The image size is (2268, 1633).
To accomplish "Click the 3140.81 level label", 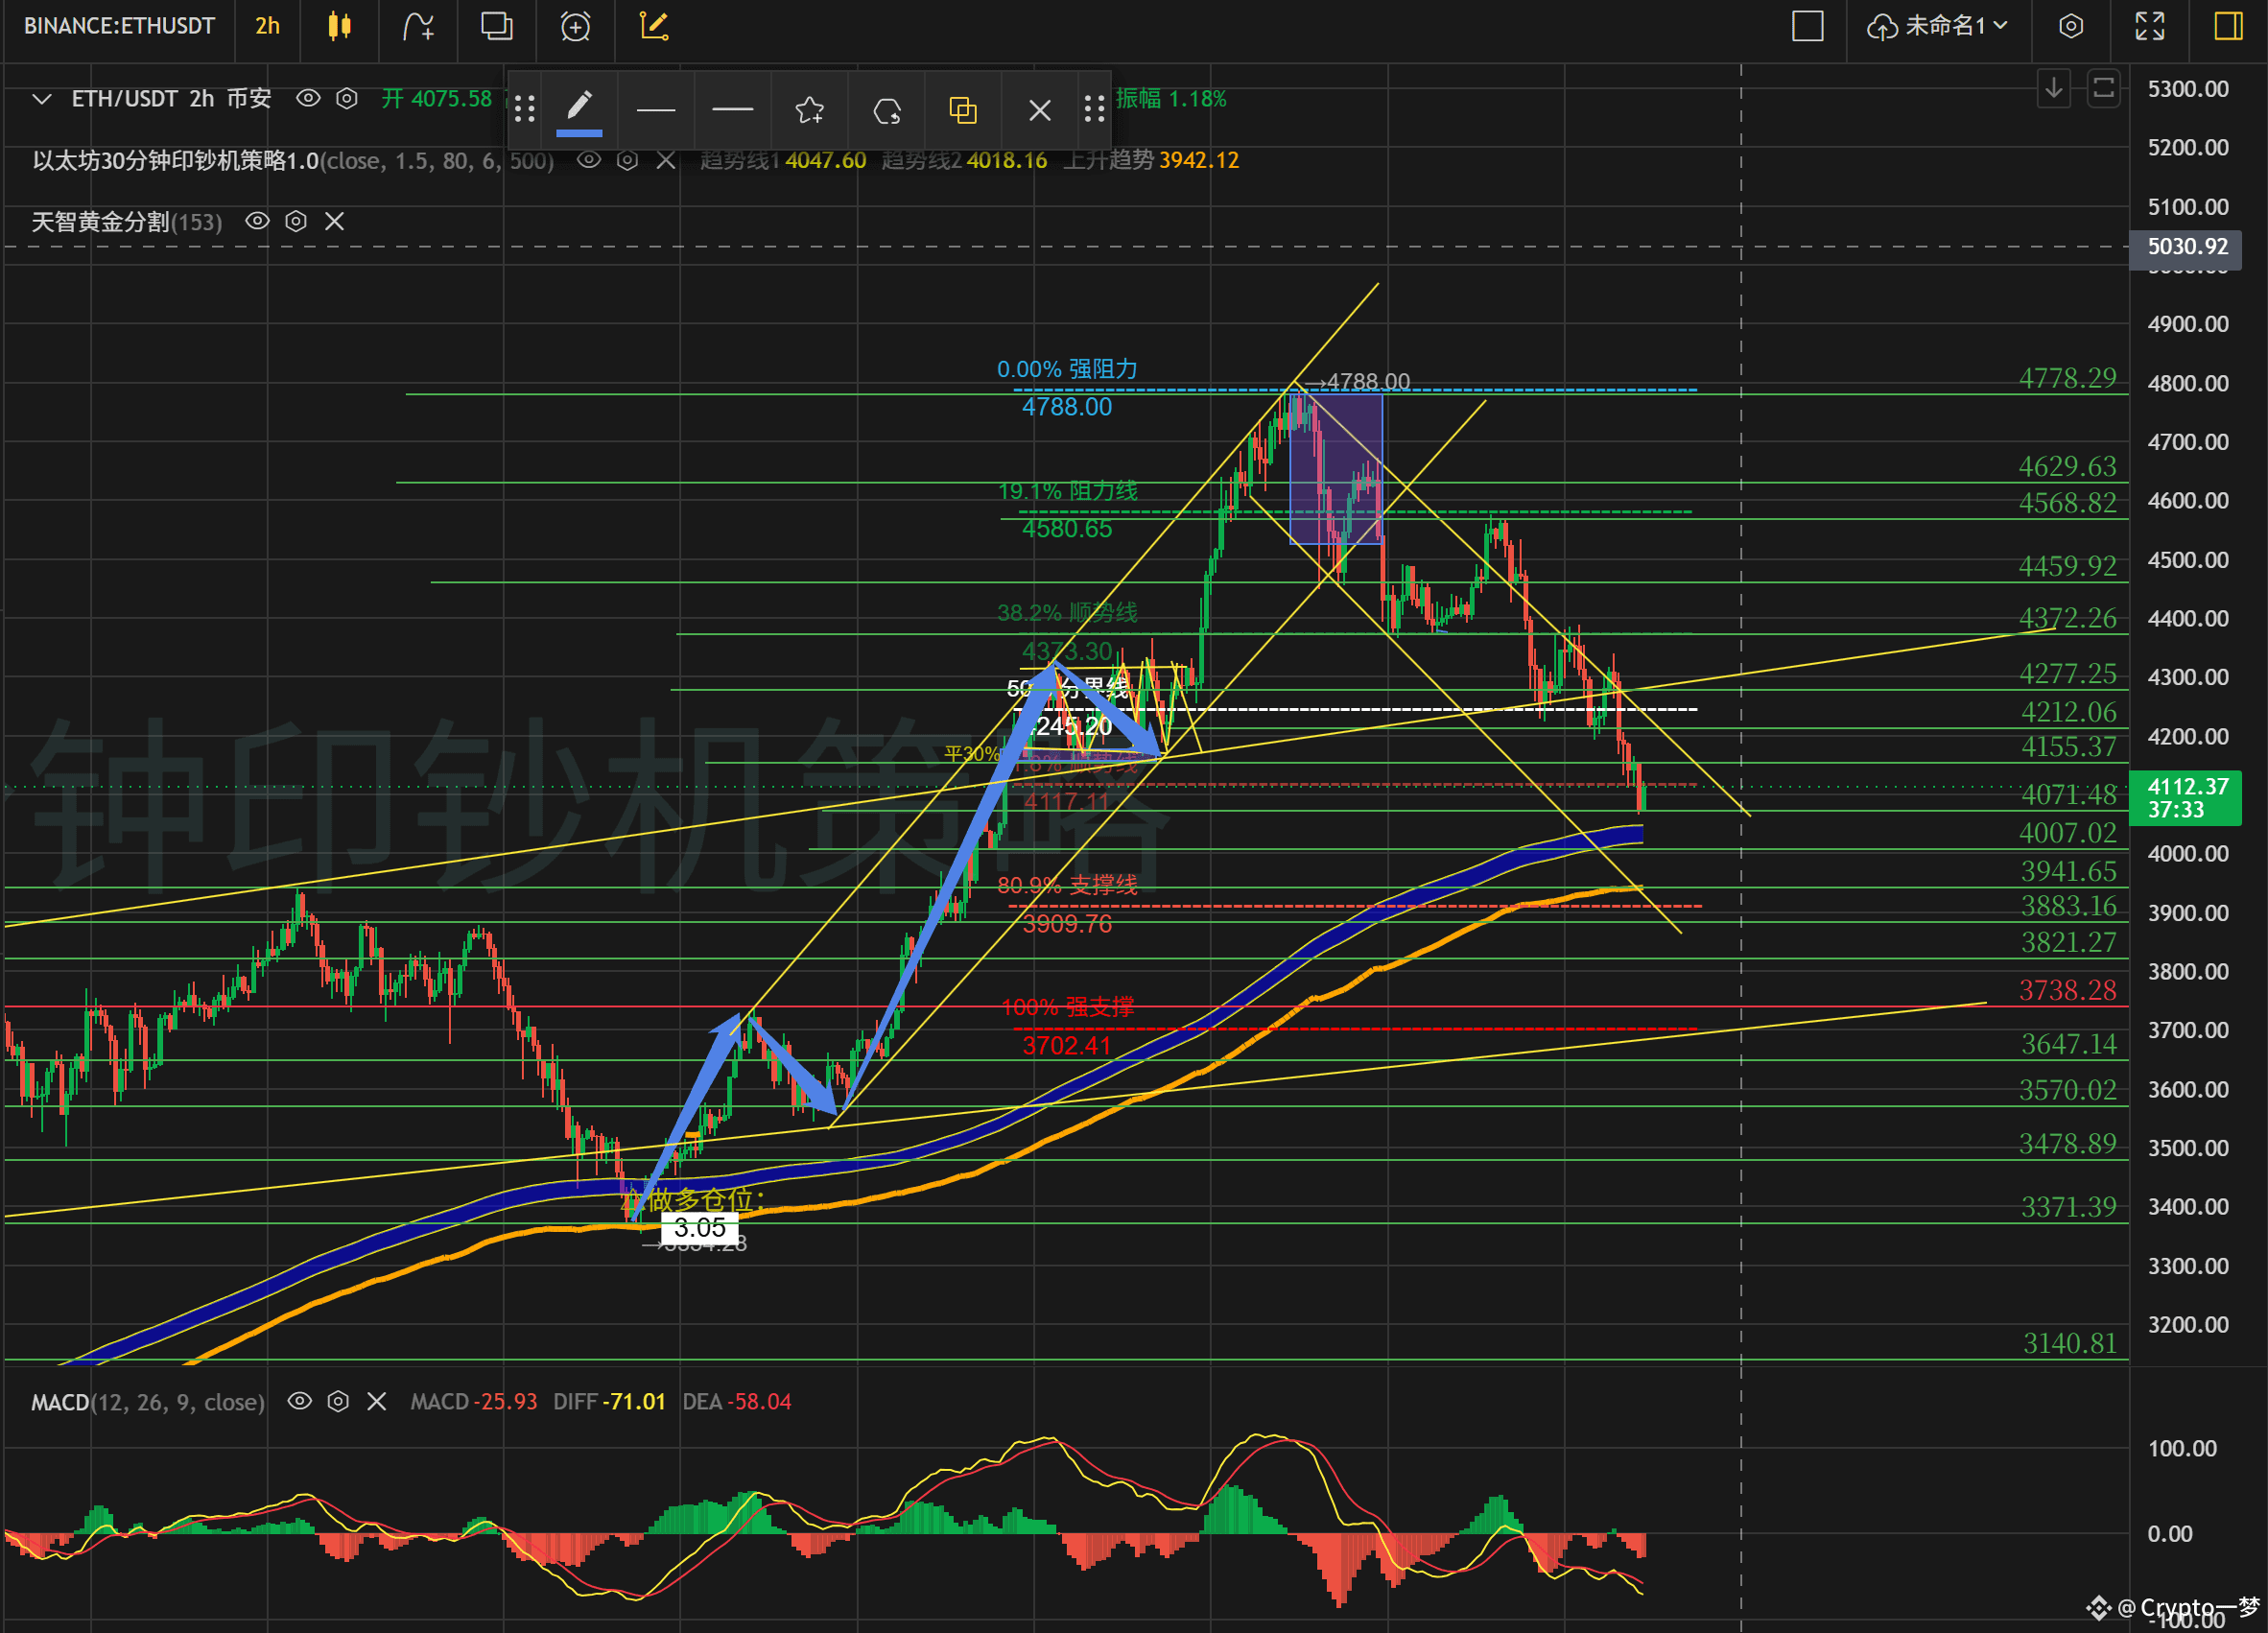I will [2069, 1343].
